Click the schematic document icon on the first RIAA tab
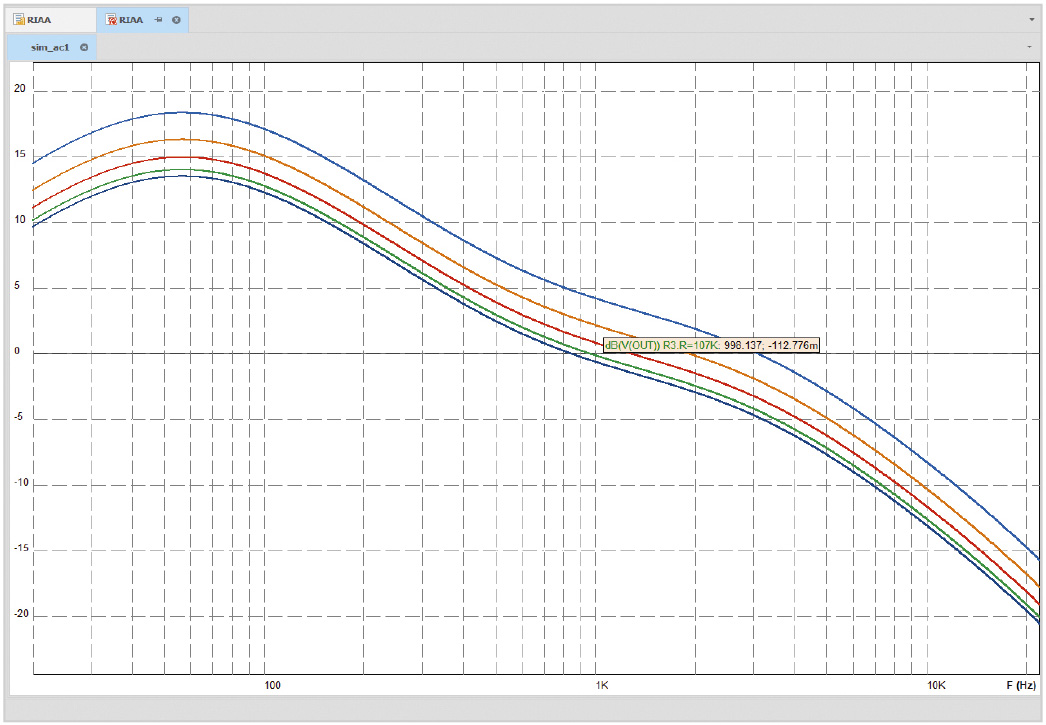This screenshot has width=1046, height=725. click(19, 20)
